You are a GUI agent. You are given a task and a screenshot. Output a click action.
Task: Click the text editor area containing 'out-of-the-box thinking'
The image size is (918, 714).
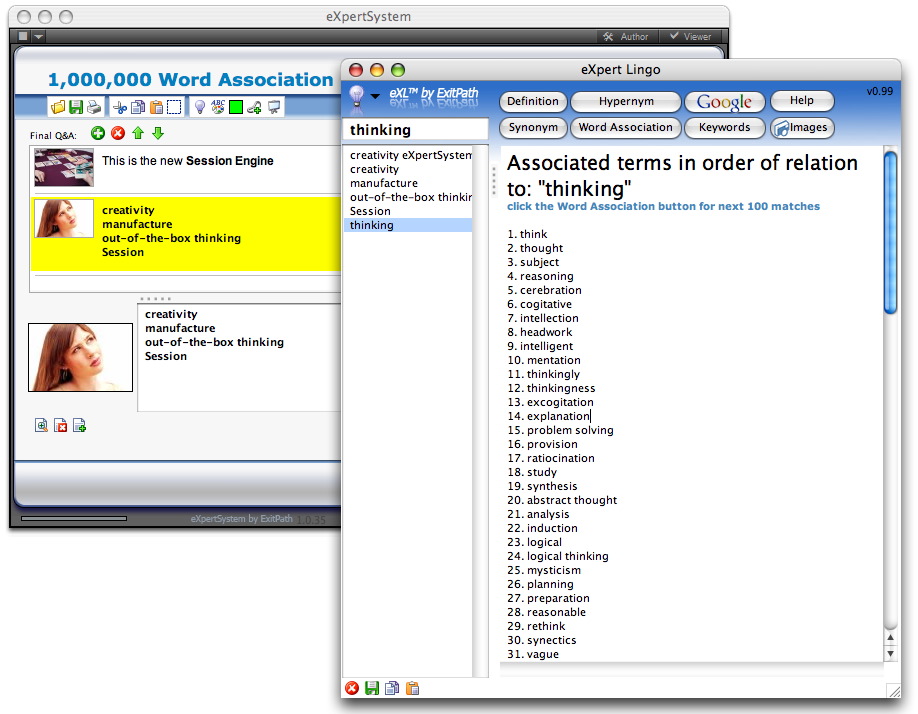coord(240,358)
